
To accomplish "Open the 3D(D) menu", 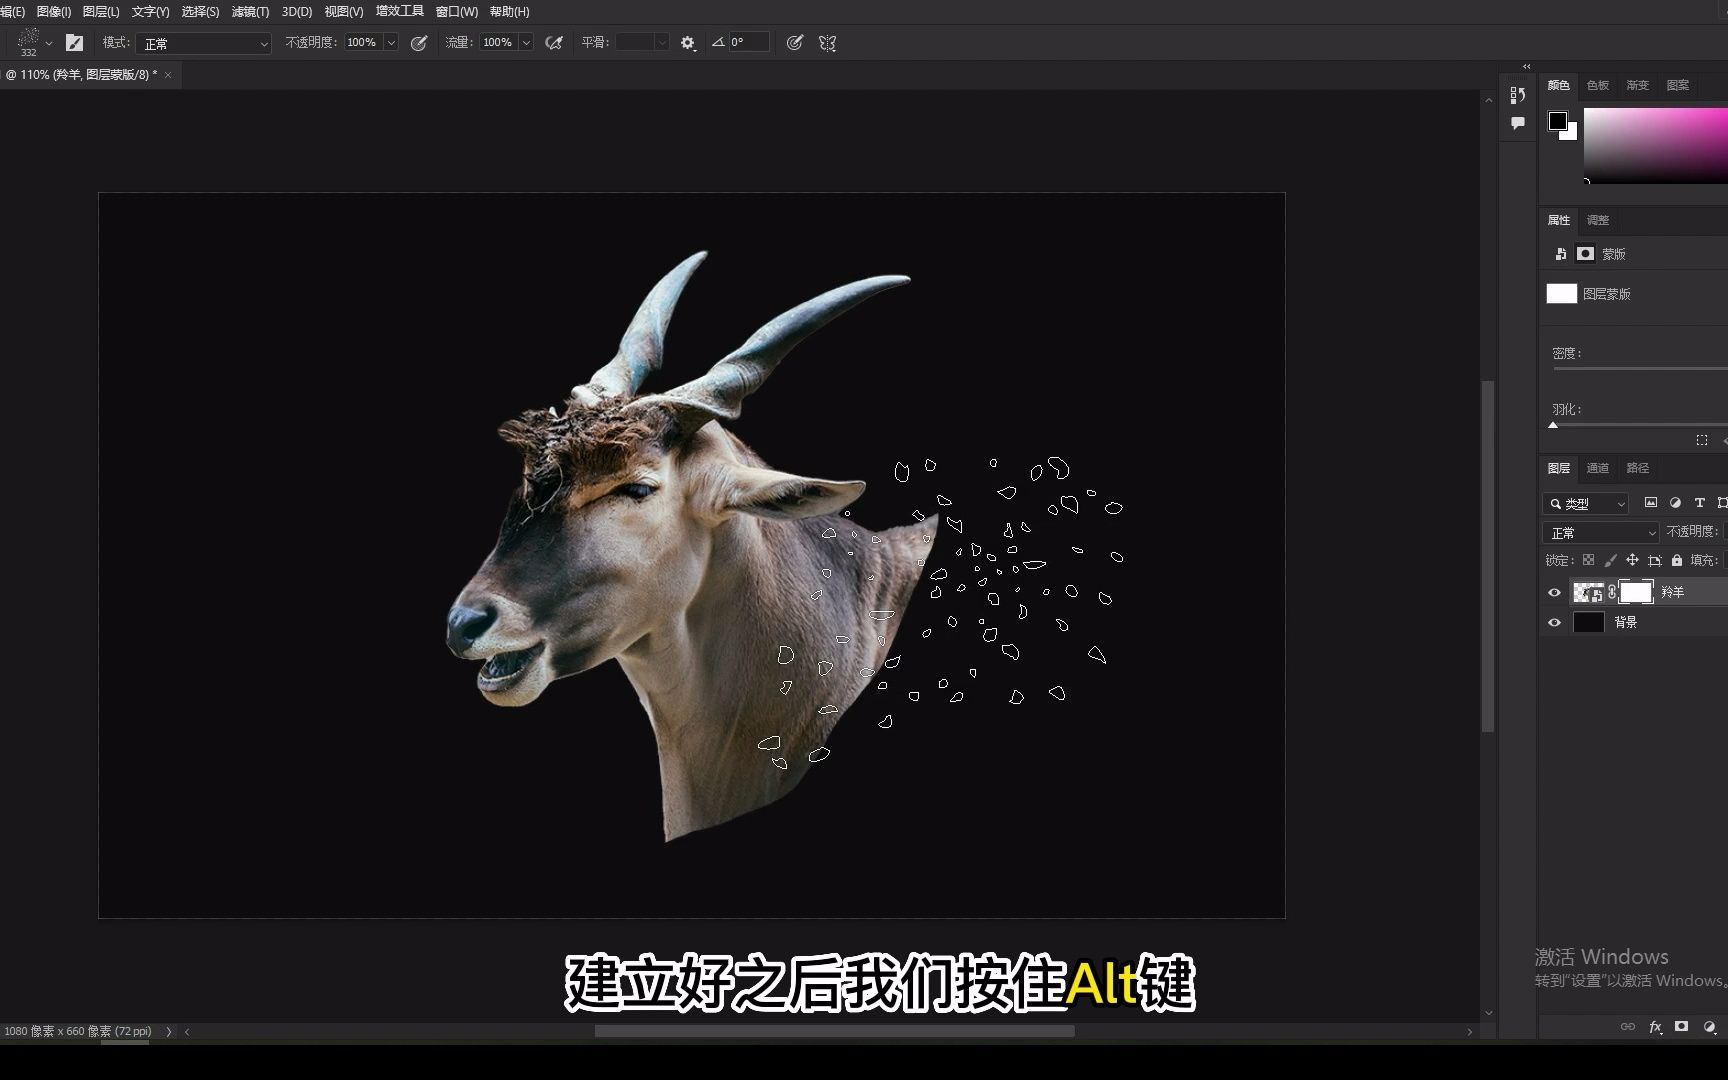I will tap(297, 12).
